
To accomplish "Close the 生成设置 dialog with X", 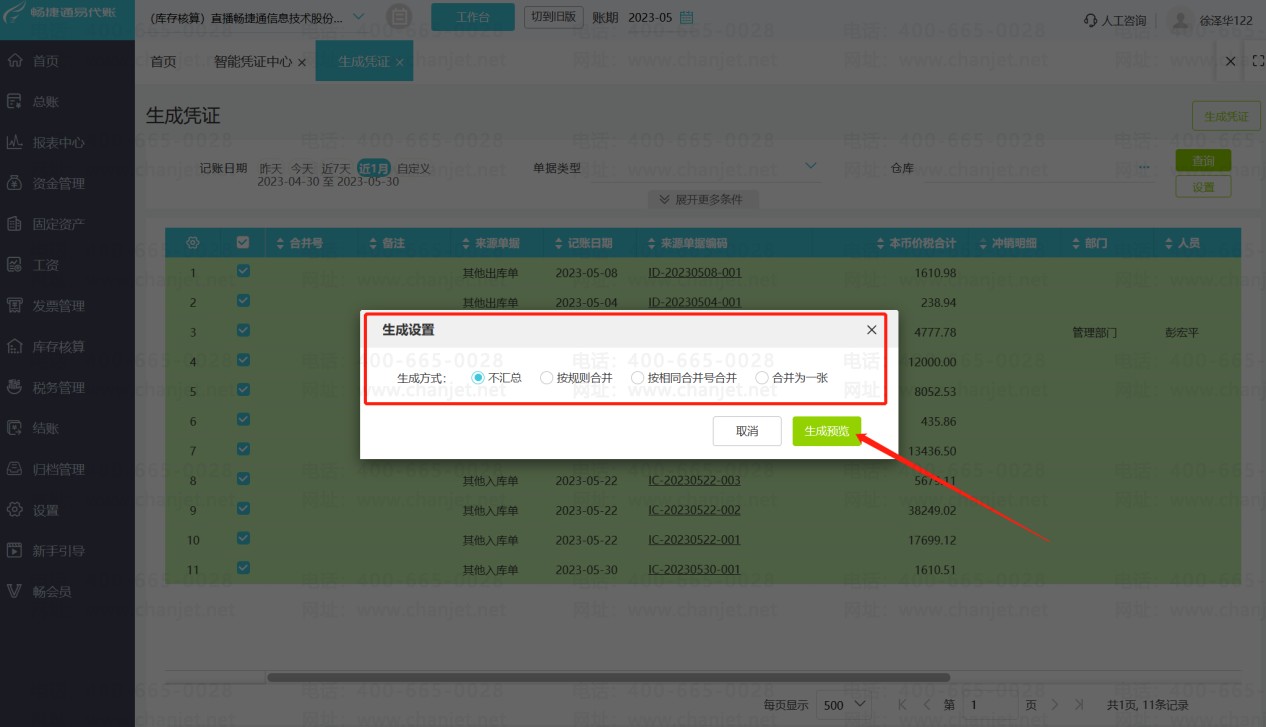I will pos(871,330).
